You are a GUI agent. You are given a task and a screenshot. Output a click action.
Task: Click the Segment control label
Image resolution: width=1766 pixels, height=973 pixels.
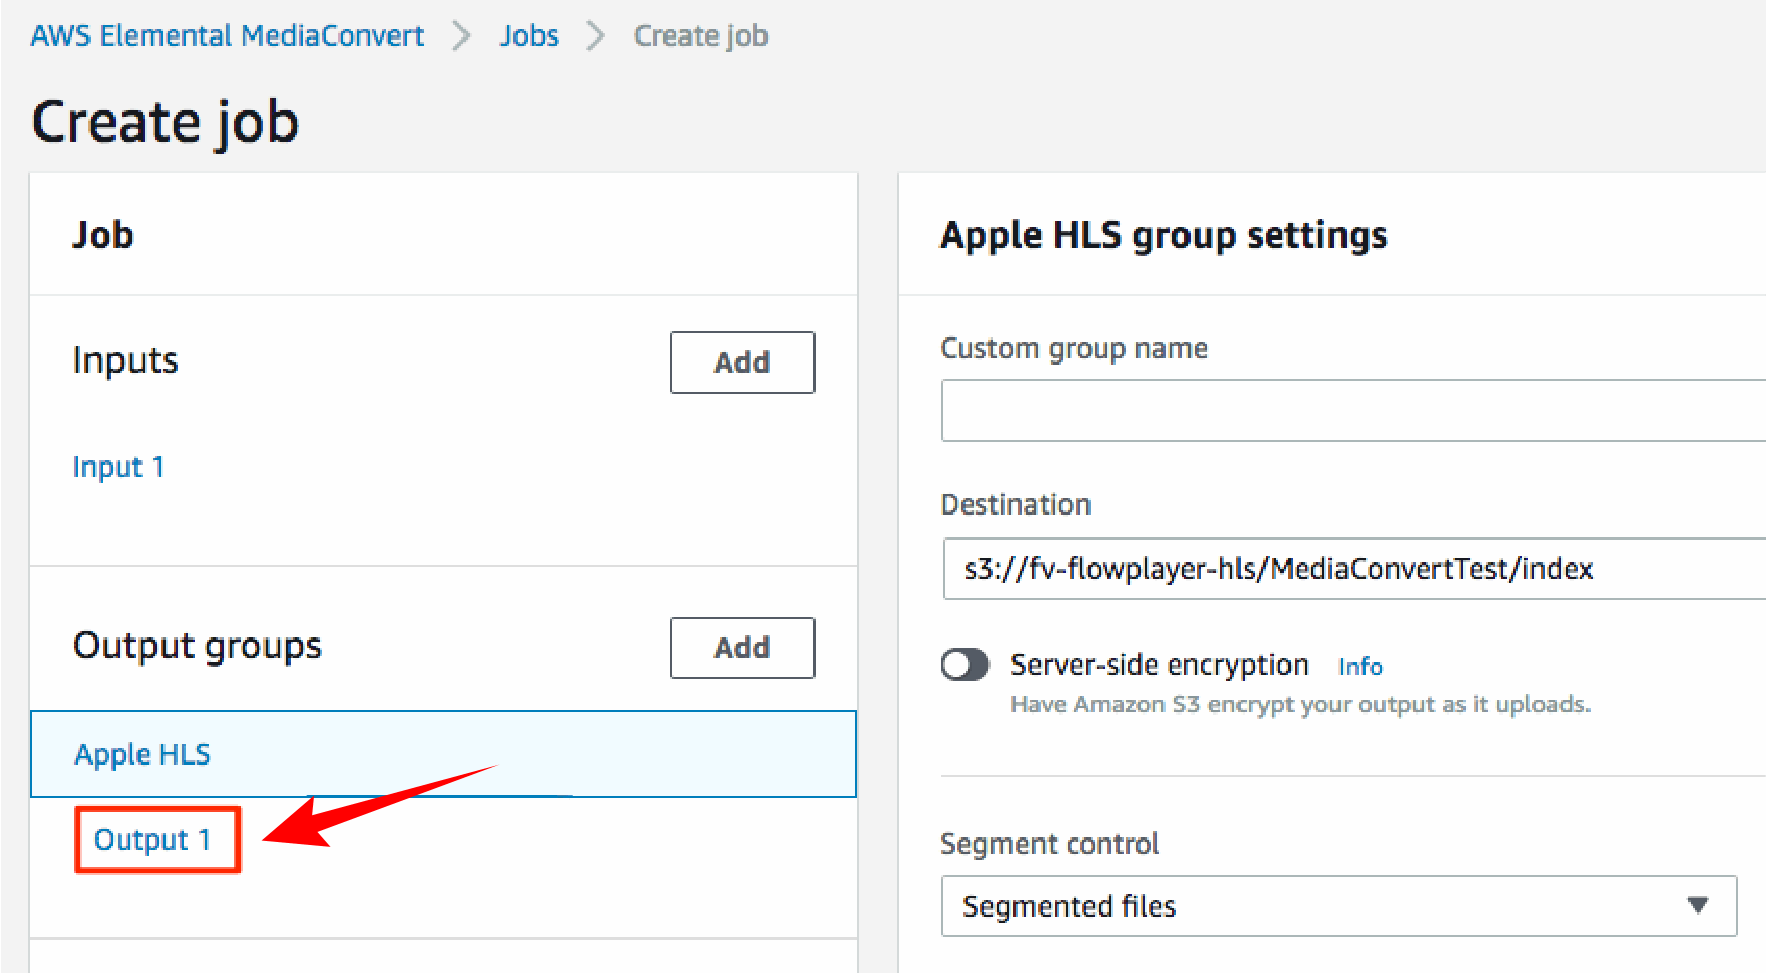(x=1049, y=844)
